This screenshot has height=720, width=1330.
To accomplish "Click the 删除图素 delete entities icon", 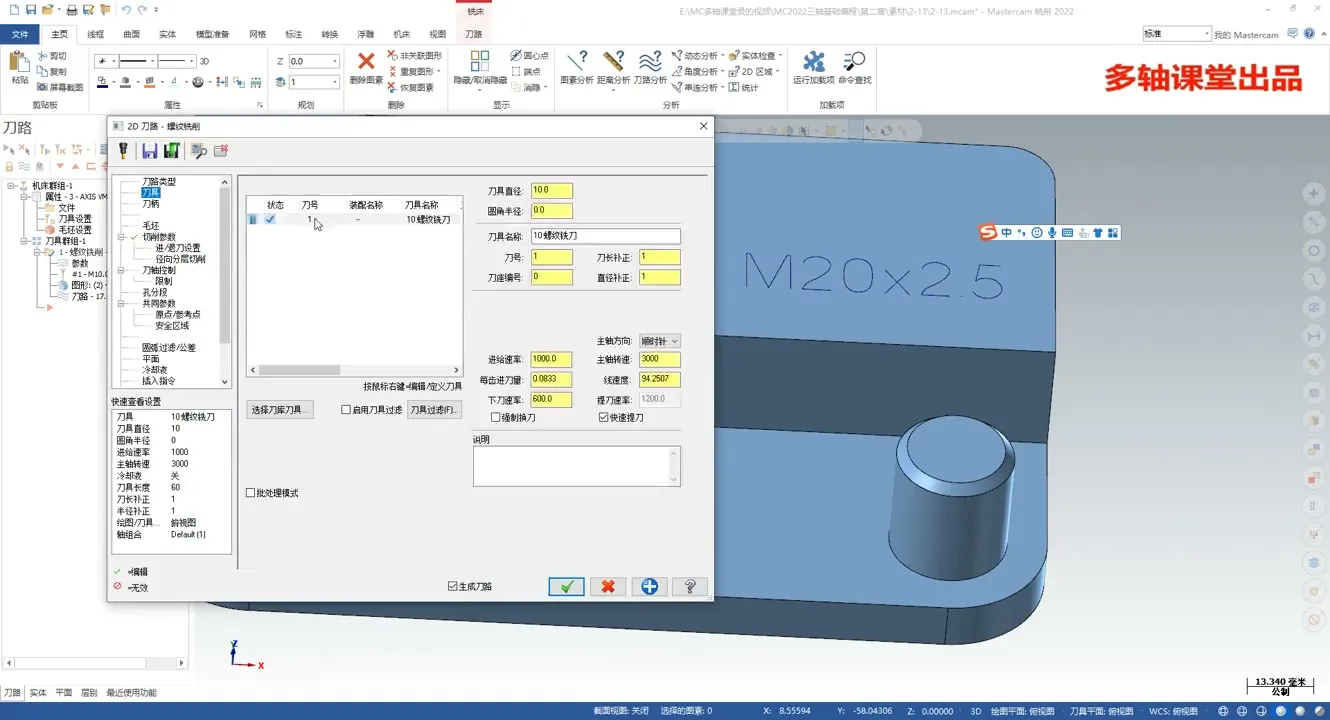I will pyautogui.click(x=366, y=67).
